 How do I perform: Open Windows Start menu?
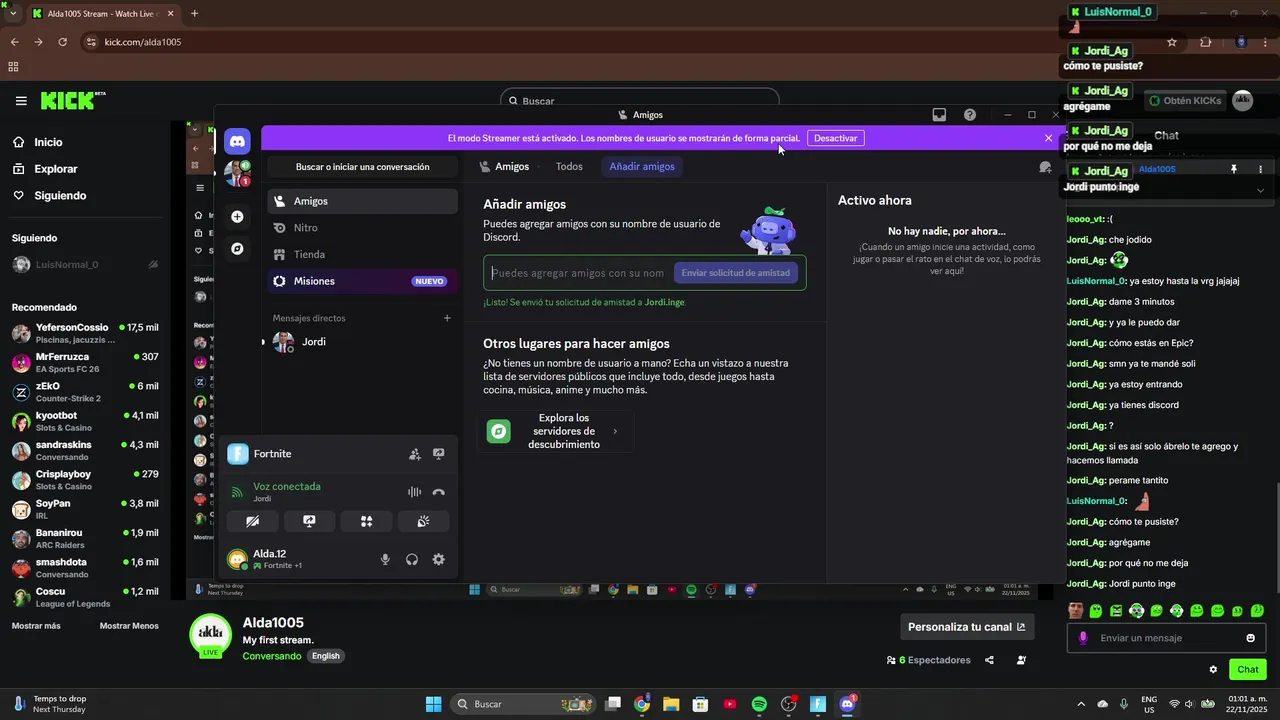point(433,704)
